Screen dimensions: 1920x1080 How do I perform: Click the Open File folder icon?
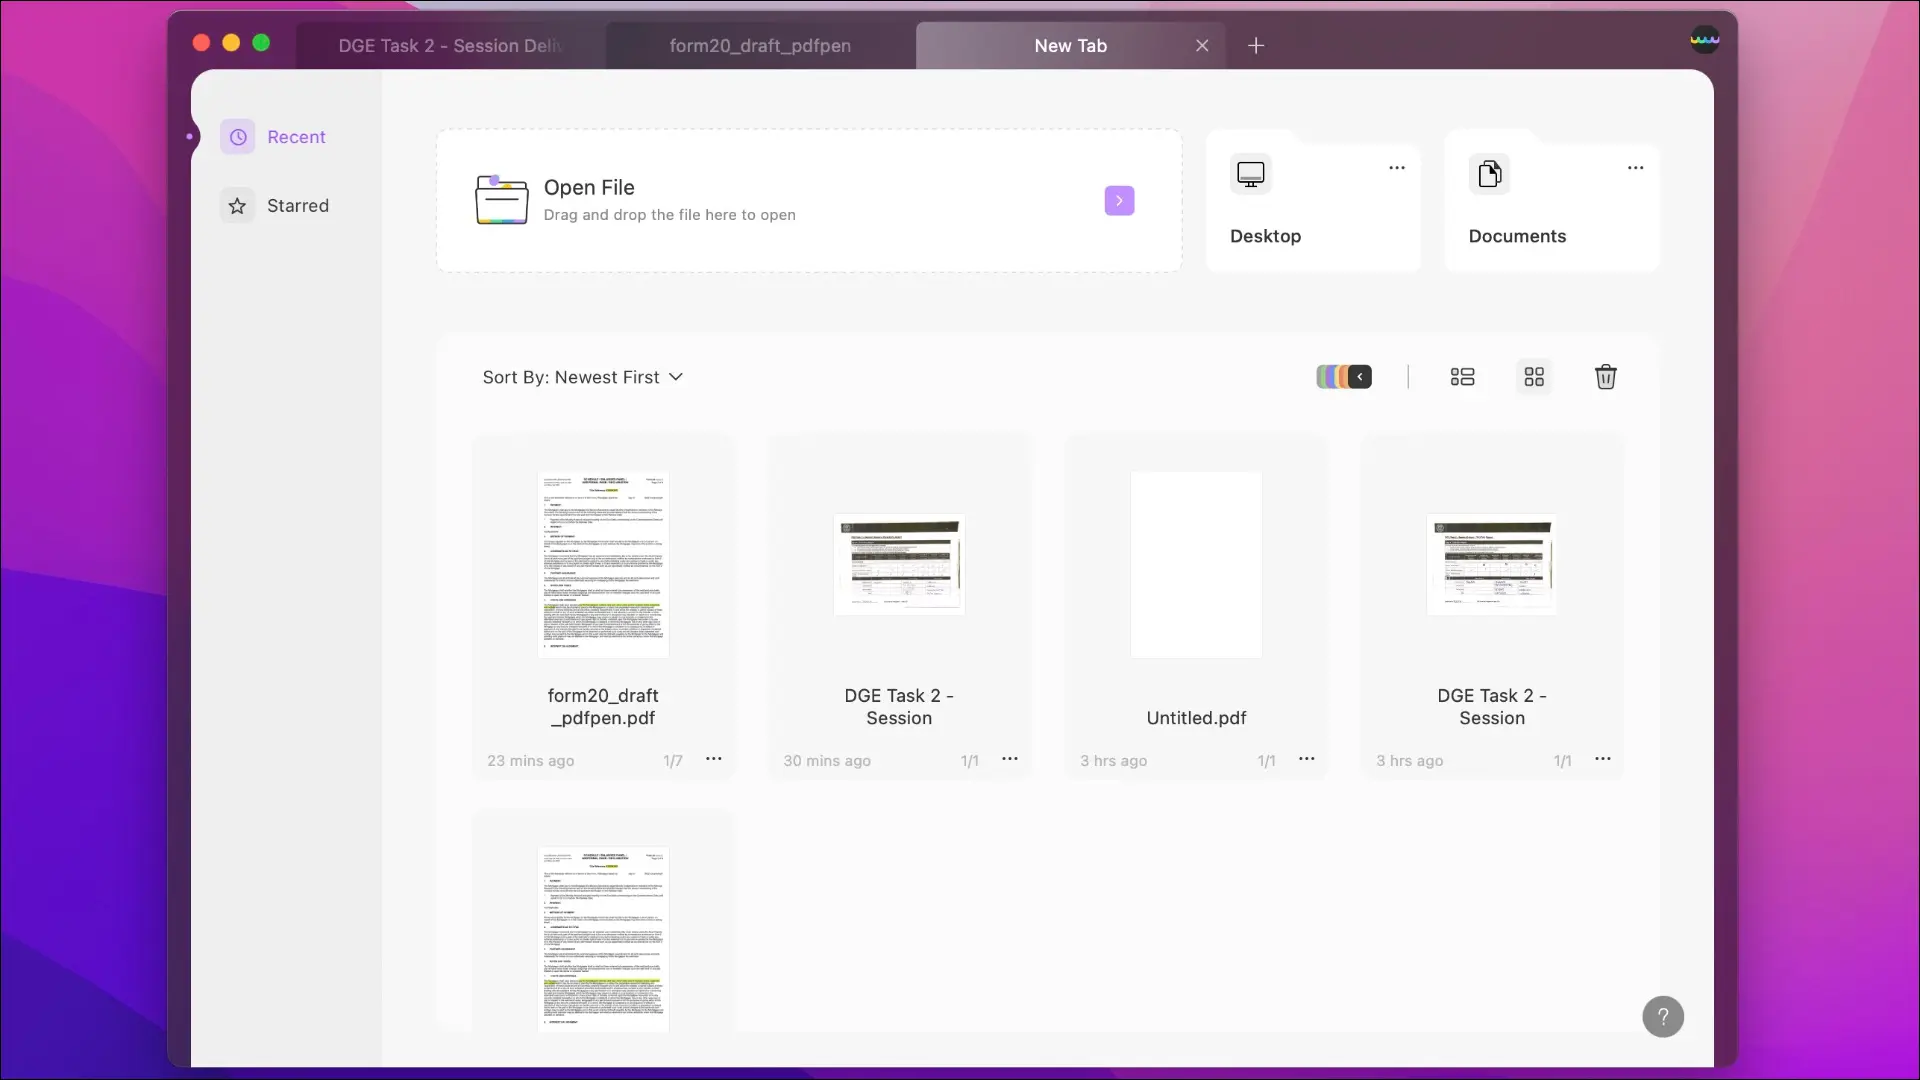(501, 199)
